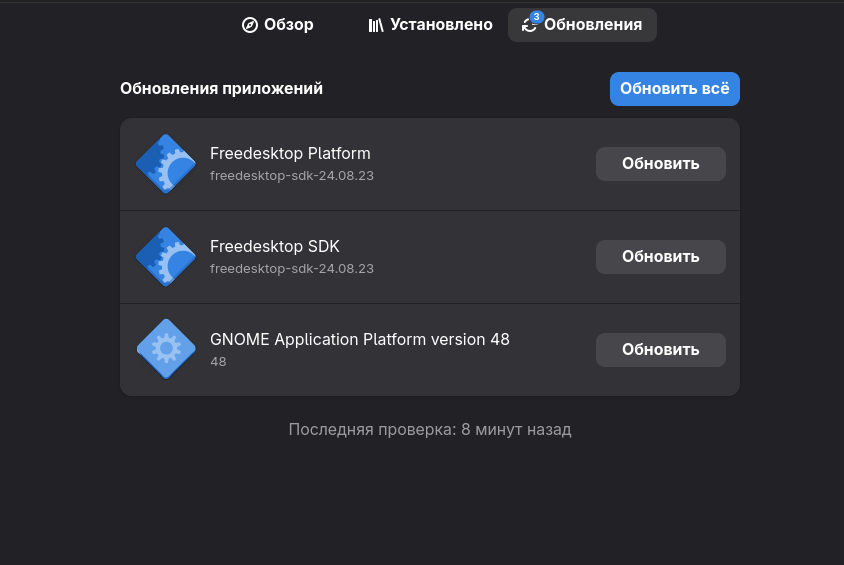Click the blue update count badge
This screenshot has width=844, height=565.
pyautogui.click(x=537, y=17)
